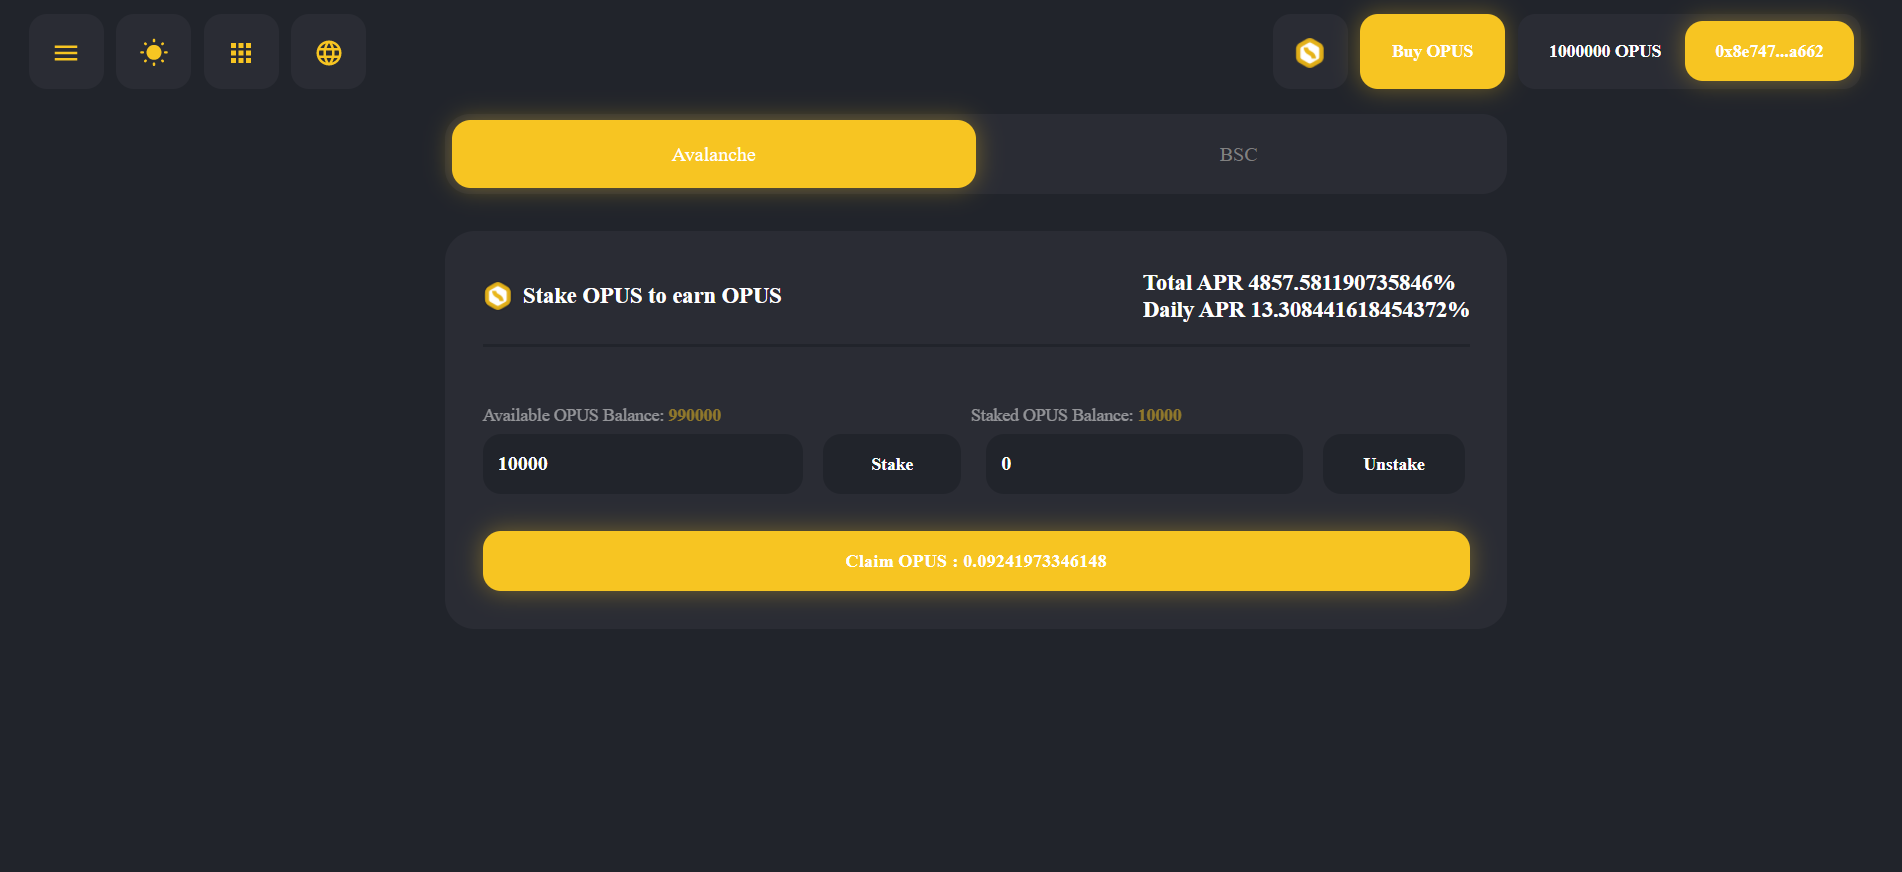Click the 1000000 OPUS wallet balance
This screenshot has height=872, width=1902.
[1604, 52]
